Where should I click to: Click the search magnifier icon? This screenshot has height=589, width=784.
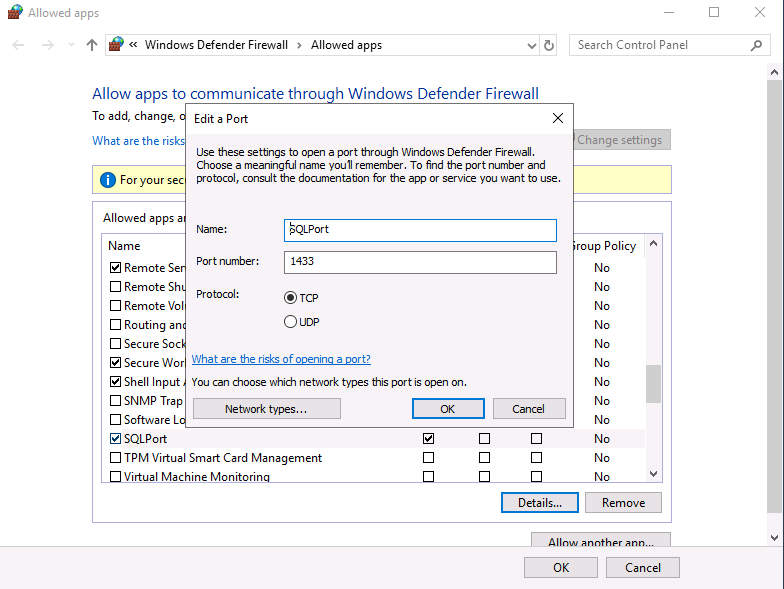coord(756,46)
